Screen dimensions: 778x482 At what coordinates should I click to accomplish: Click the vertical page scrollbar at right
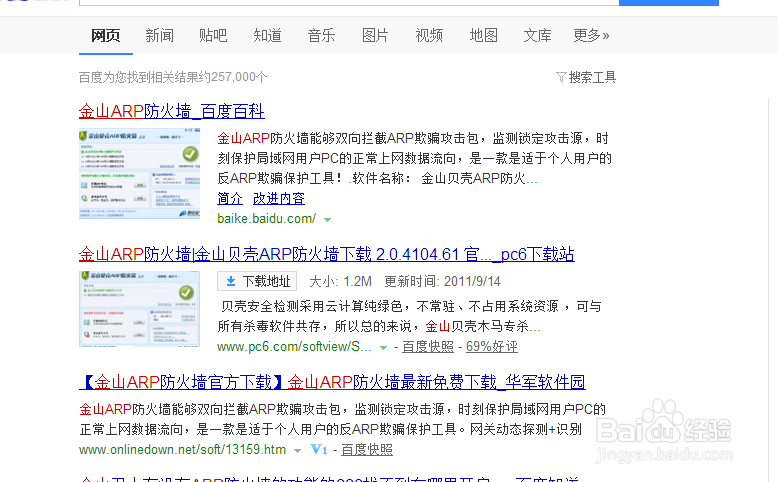[771, 288]
